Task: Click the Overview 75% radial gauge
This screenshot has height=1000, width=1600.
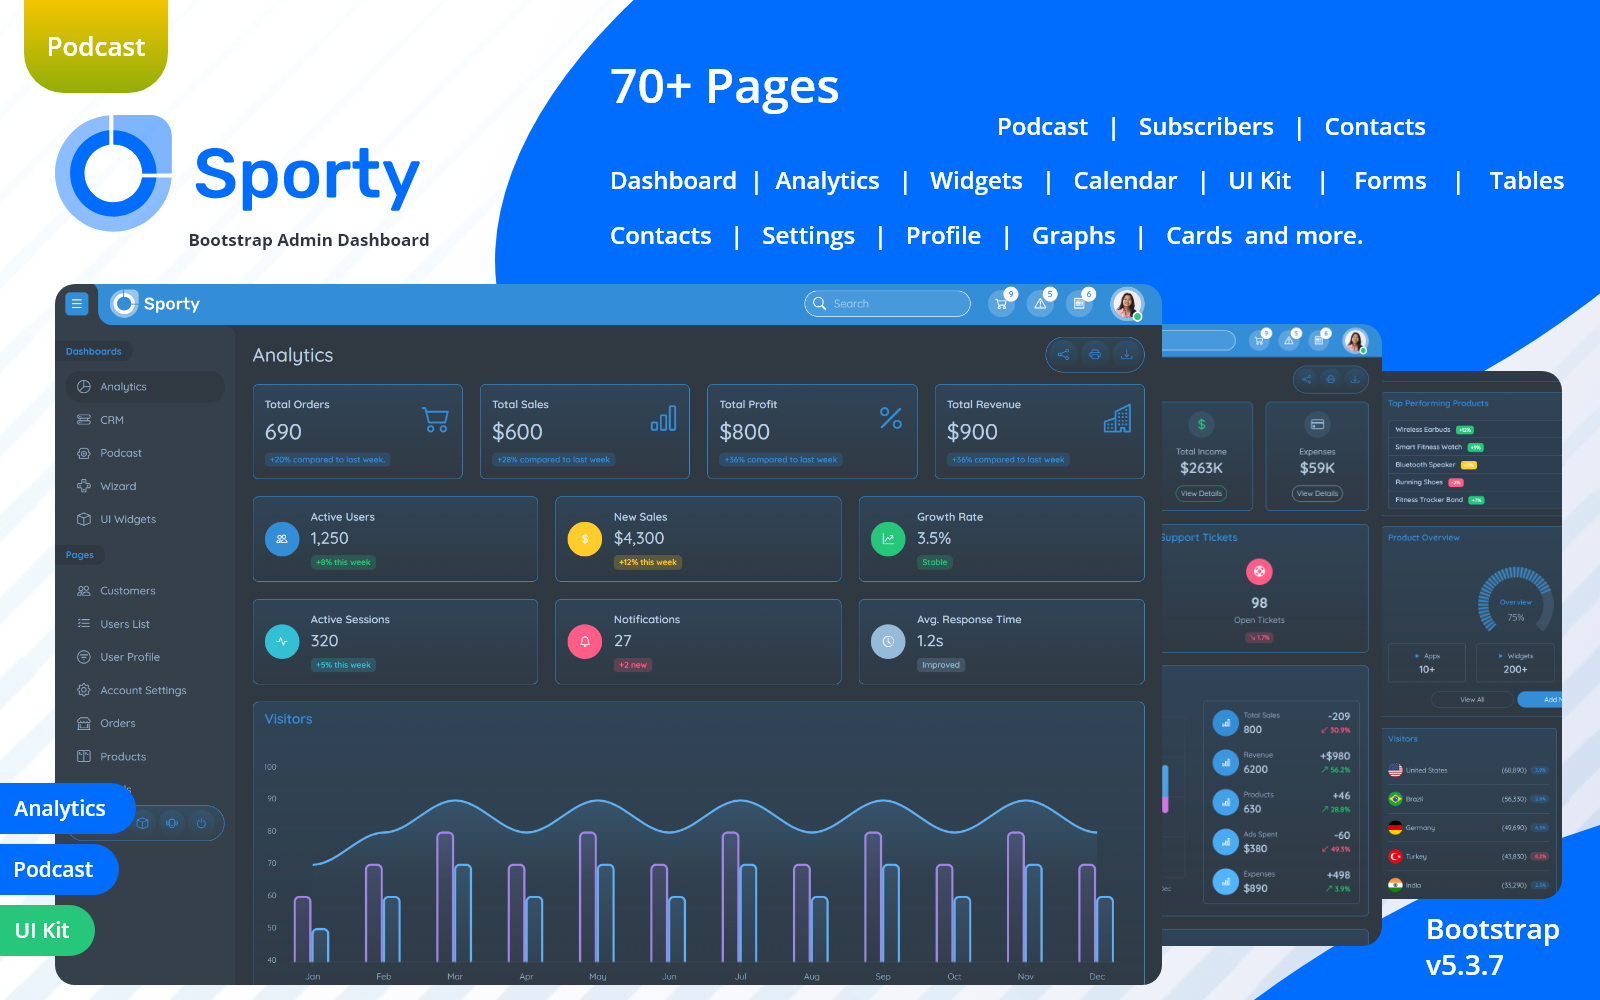Action: pyautogui.click(x=1515, y=603)
